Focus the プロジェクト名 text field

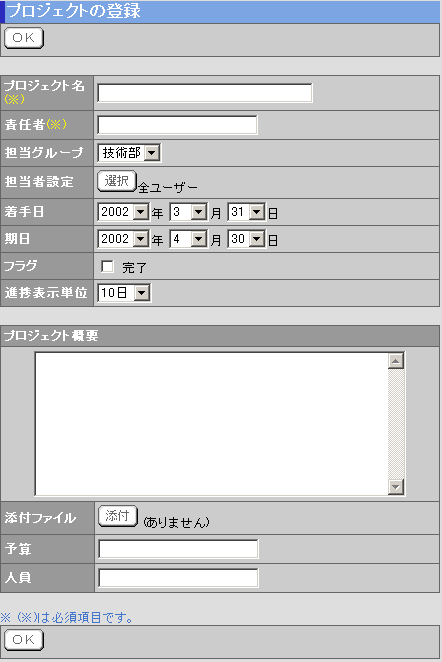point(205,93)
